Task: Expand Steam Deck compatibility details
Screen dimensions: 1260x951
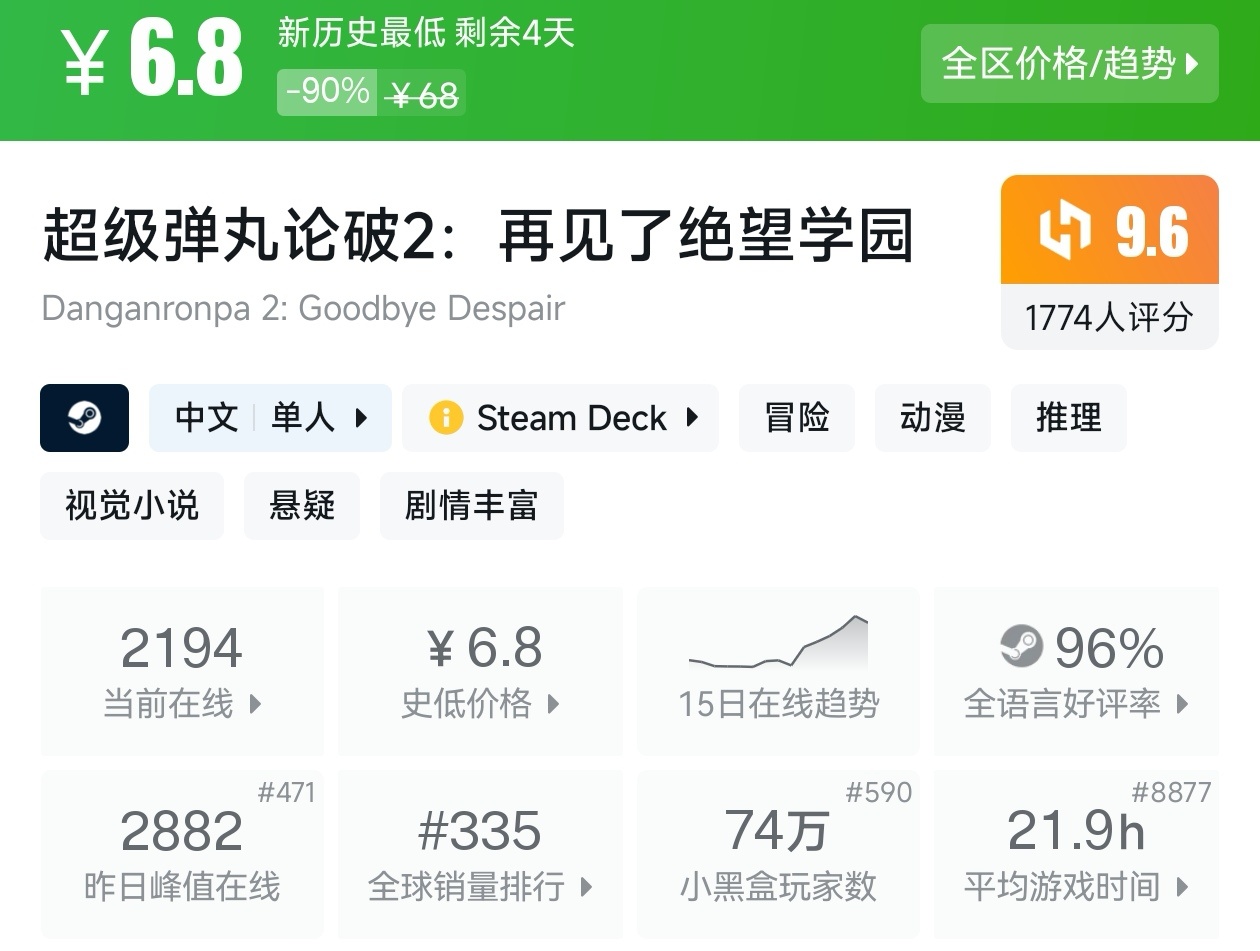Action: (x=561, y=418)
